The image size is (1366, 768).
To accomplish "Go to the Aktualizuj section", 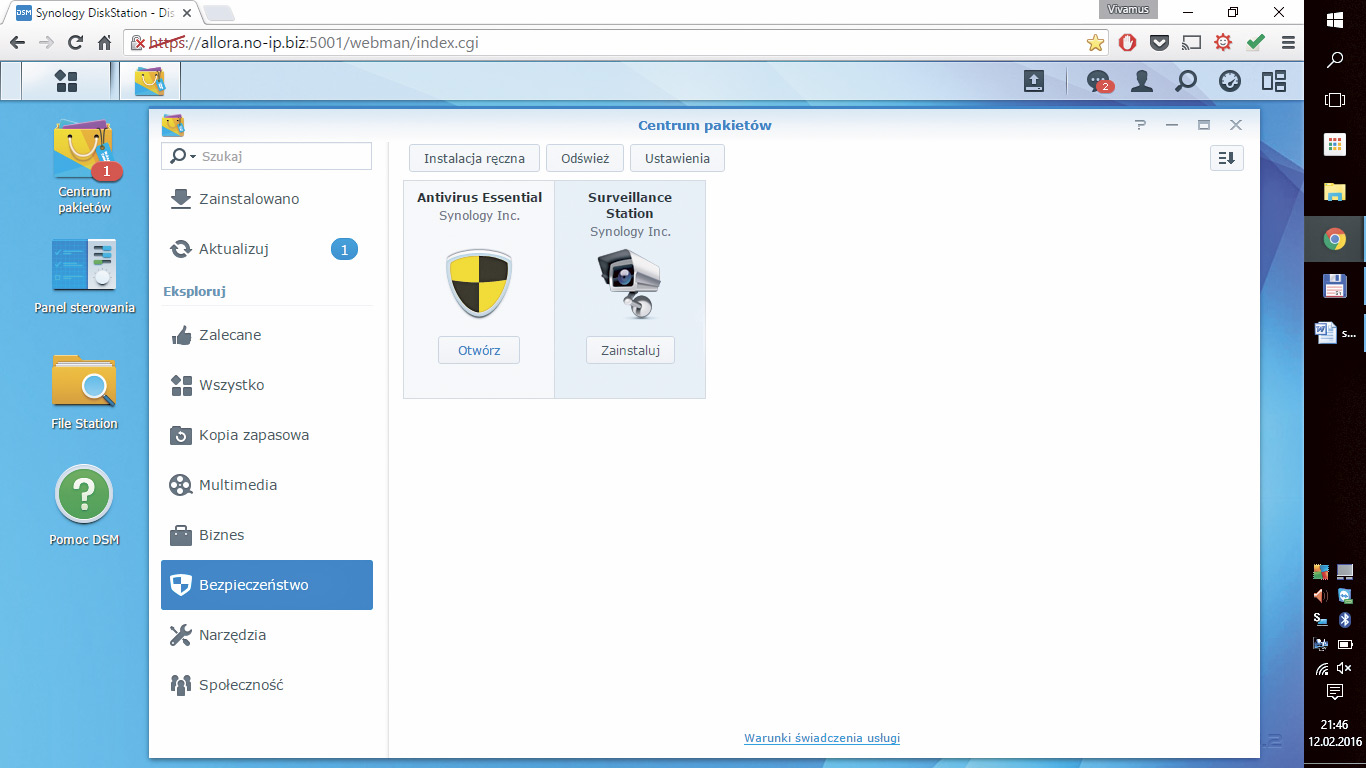I will coord(234,249).
